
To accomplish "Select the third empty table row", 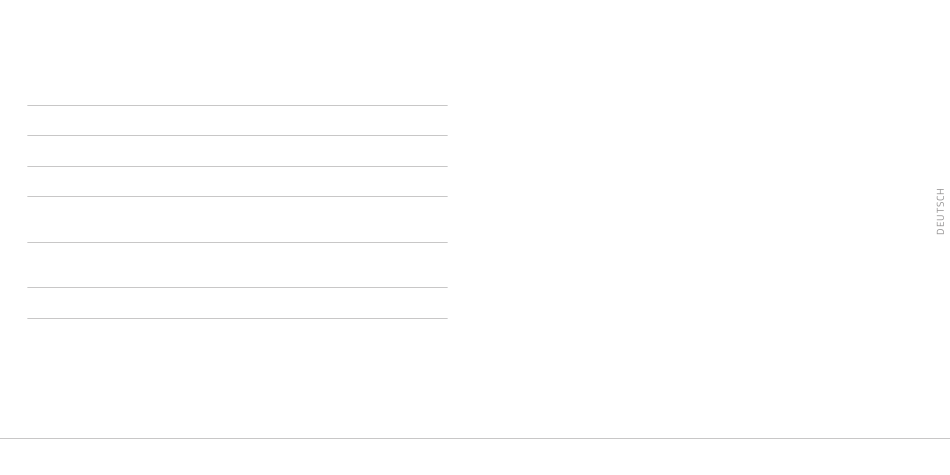I will 238,181.
